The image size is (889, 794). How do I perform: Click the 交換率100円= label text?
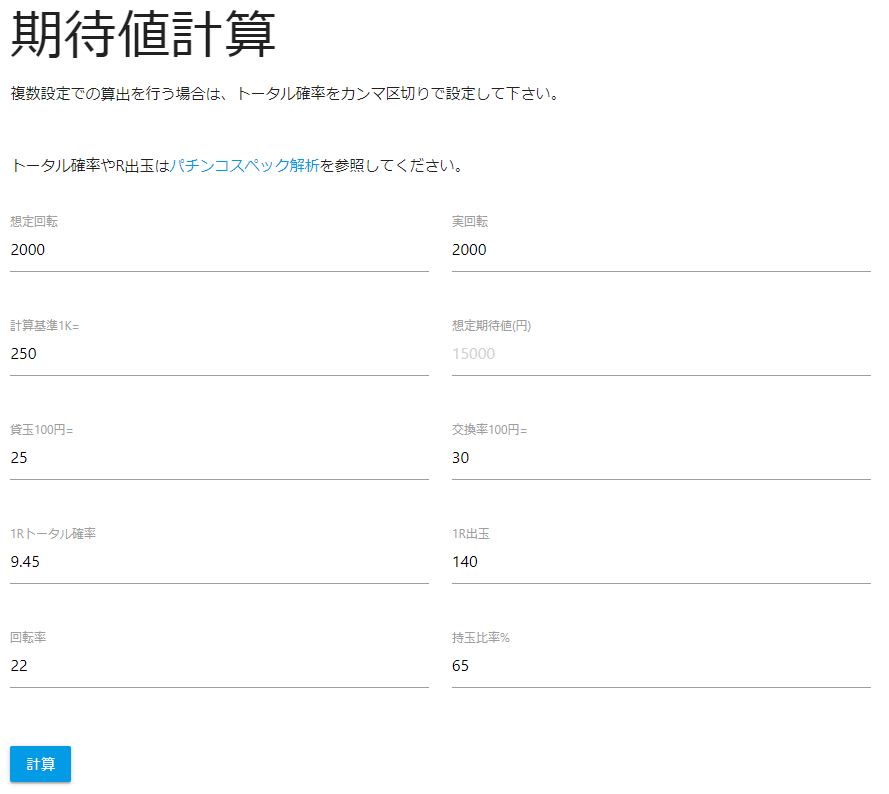tap(489, 430)
